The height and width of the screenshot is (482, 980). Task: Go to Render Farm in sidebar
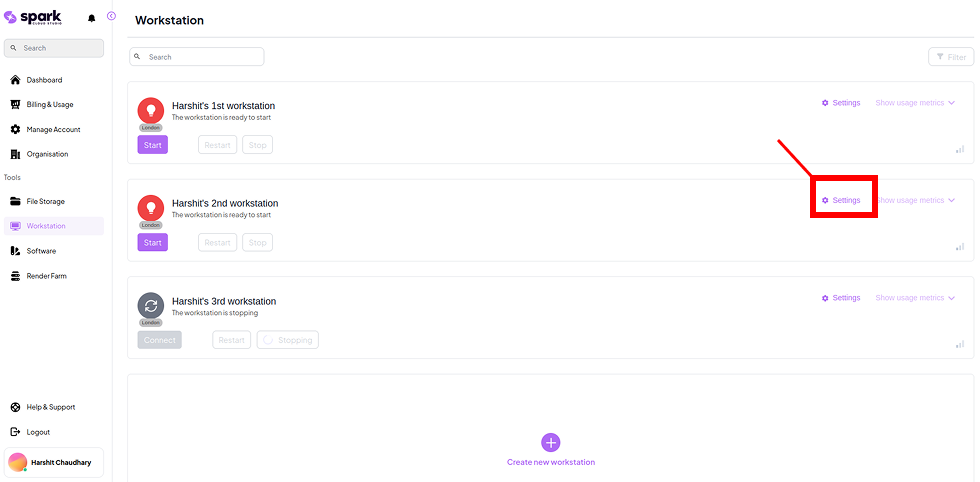point(46,276)
